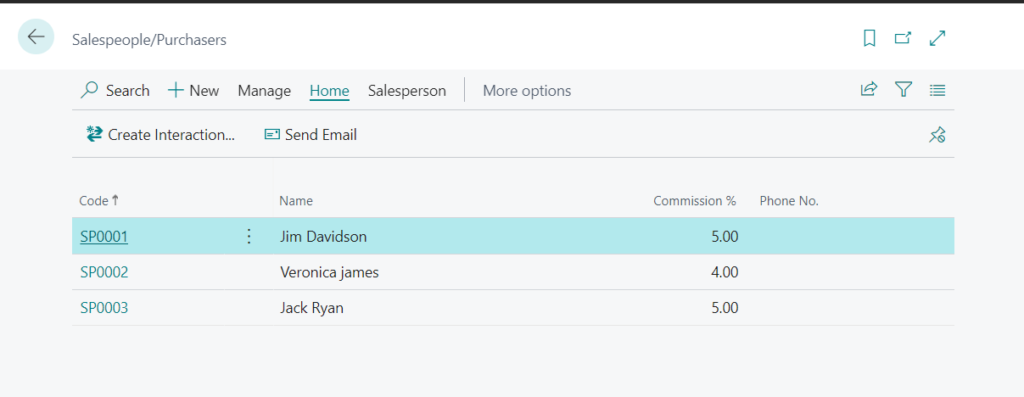Viewport: 1024px width, 397px height.
Task: Open the SP0001 row three-dot menu
Action: coord(248,236)
